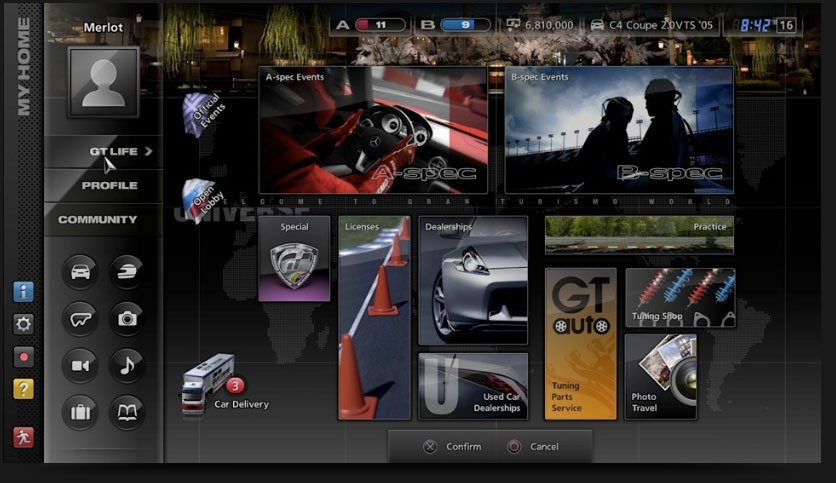This screenshot has height=483, width=836.
Task: Select the COMMUNITY menu item
Action: (x=98, y=220)
